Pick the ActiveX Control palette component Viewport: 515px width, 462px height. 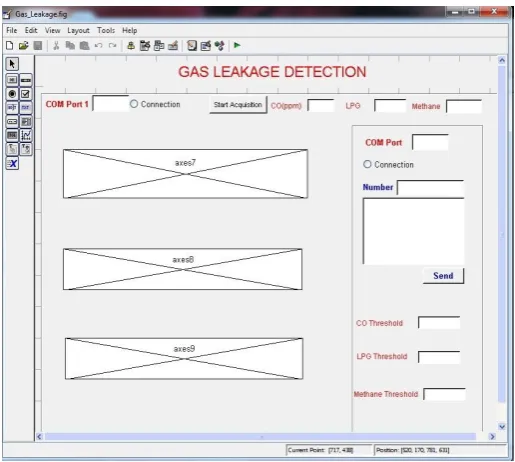tap(12, 164)
